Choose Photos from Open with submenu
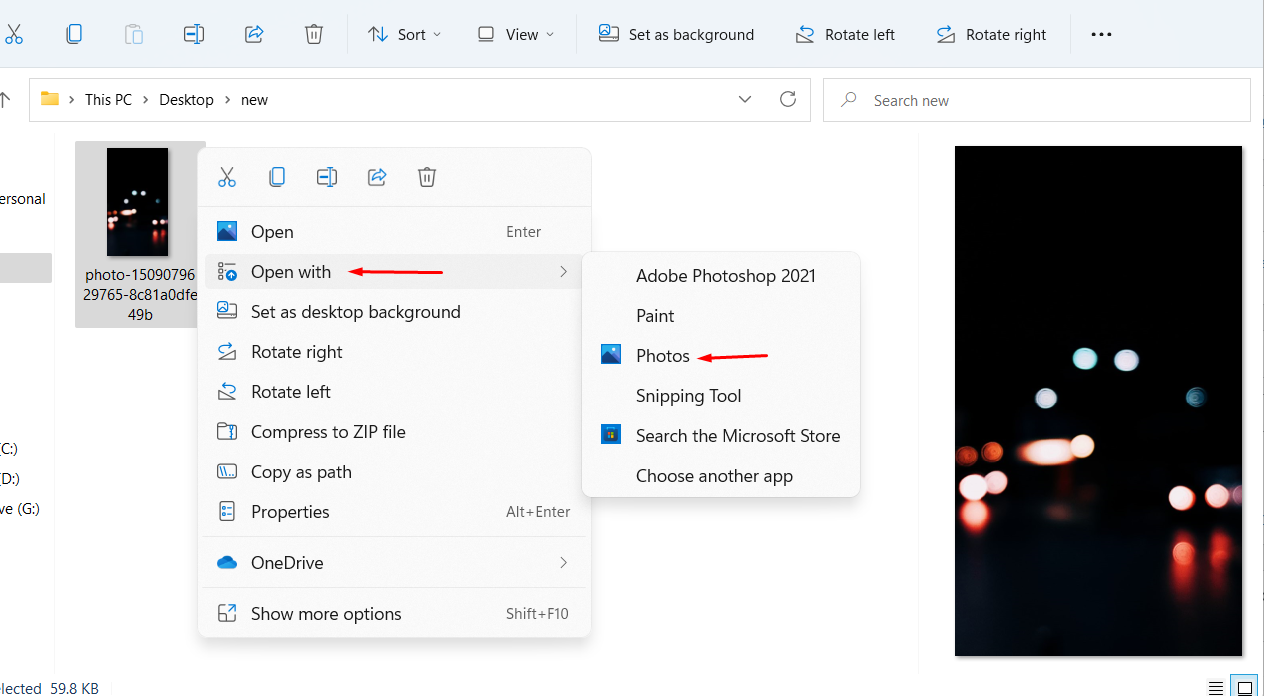 click(662, 356)
